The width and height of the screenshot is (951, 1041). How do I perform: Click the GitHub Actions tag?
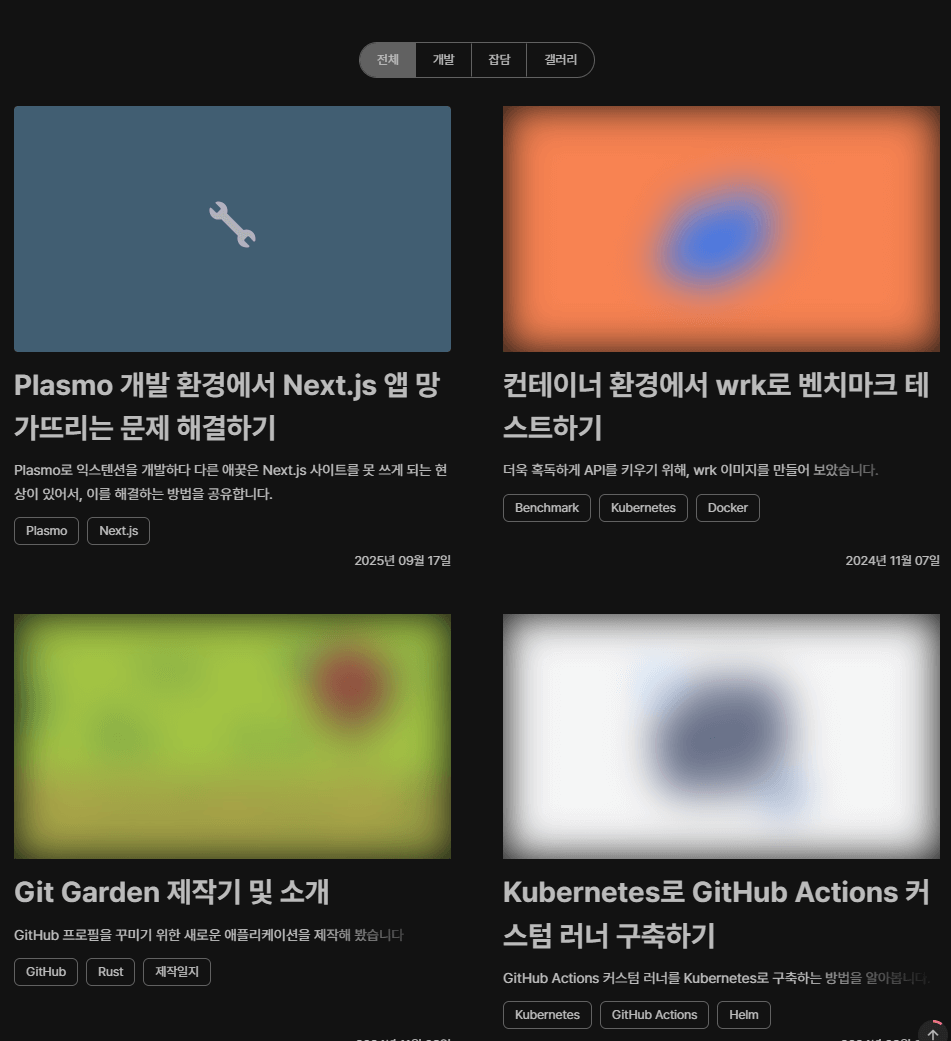654,1015
